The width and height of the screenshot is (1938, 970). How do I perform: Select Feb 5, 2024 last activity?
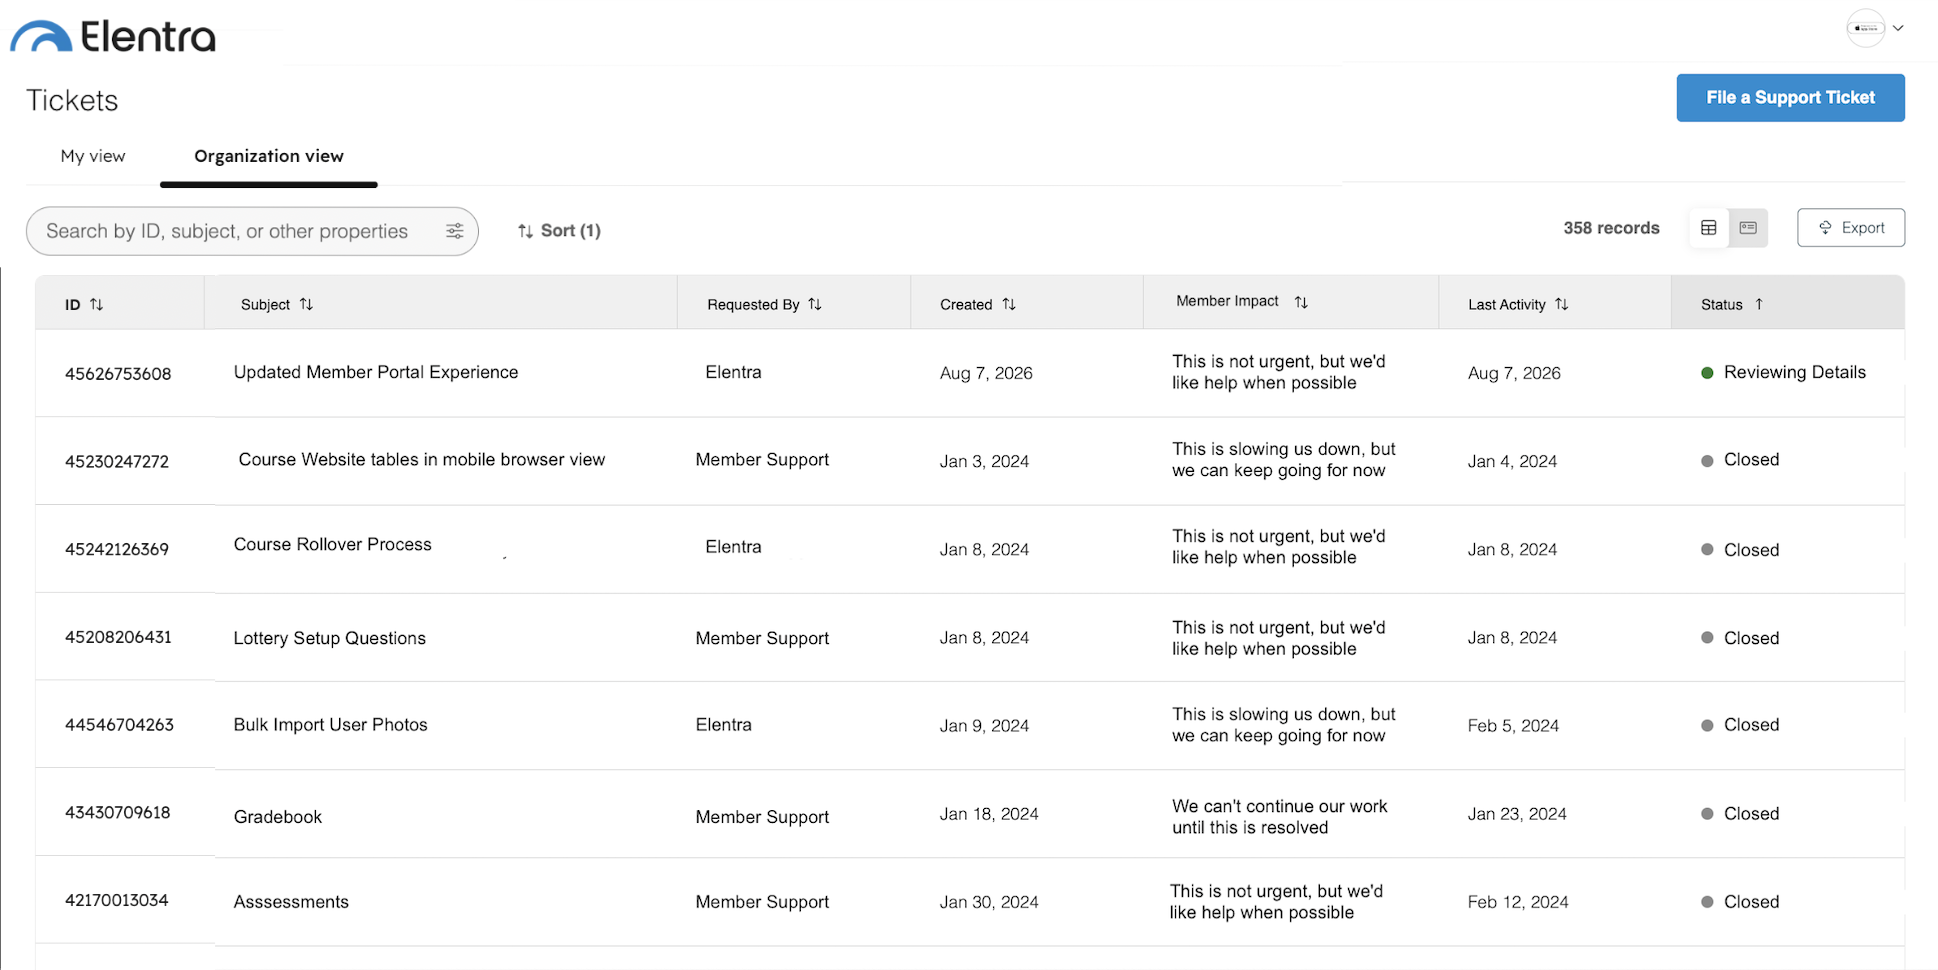(x=1513, y=726)
